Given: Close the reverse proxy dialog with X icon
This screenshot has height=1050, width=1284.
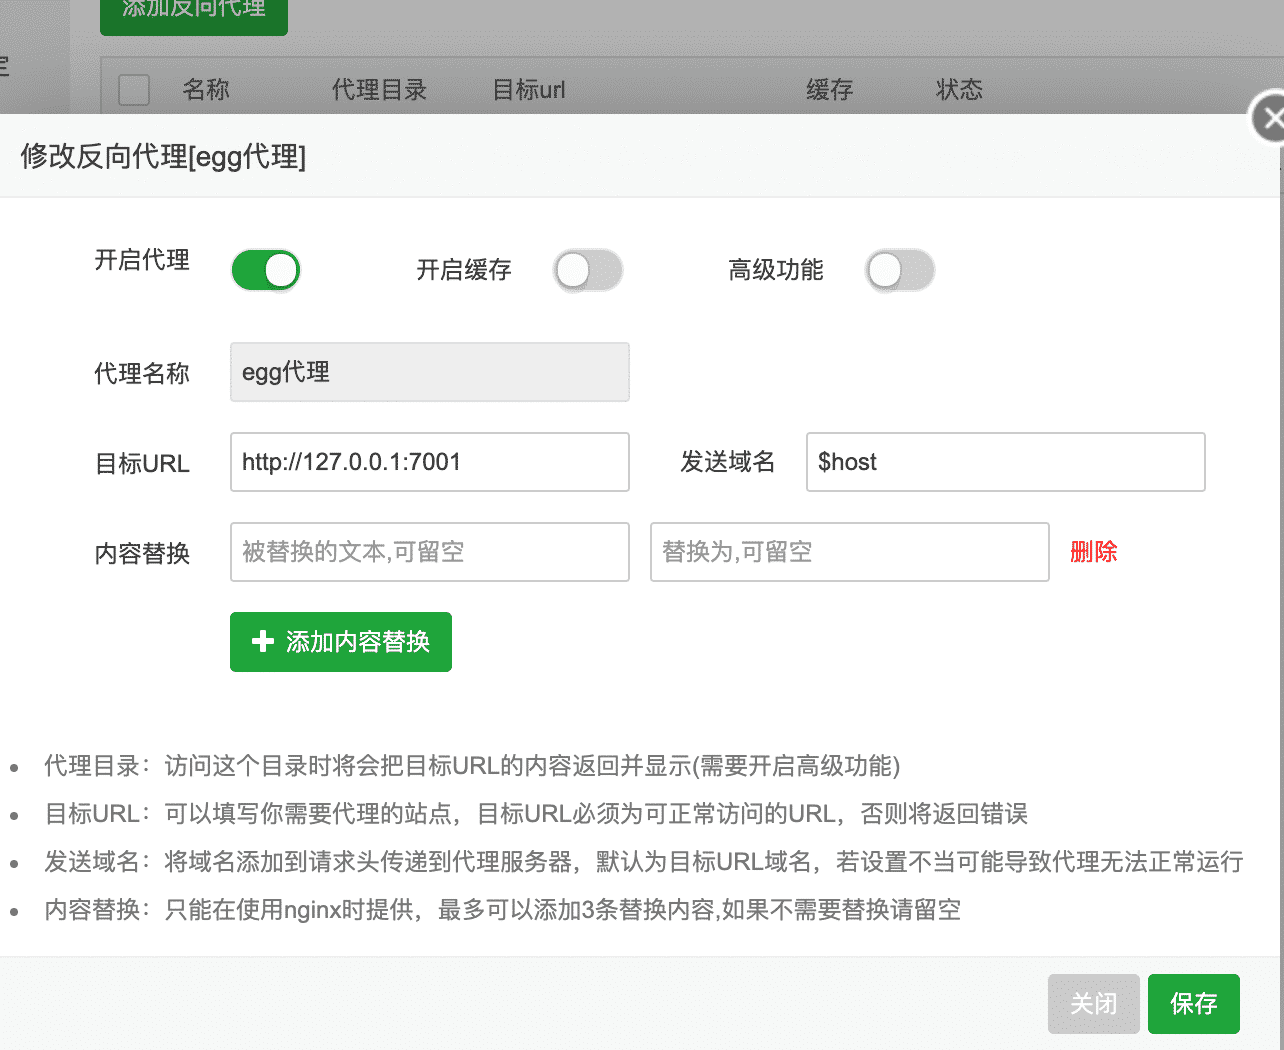Looking at the screenshot, I should coord(1270,119).
